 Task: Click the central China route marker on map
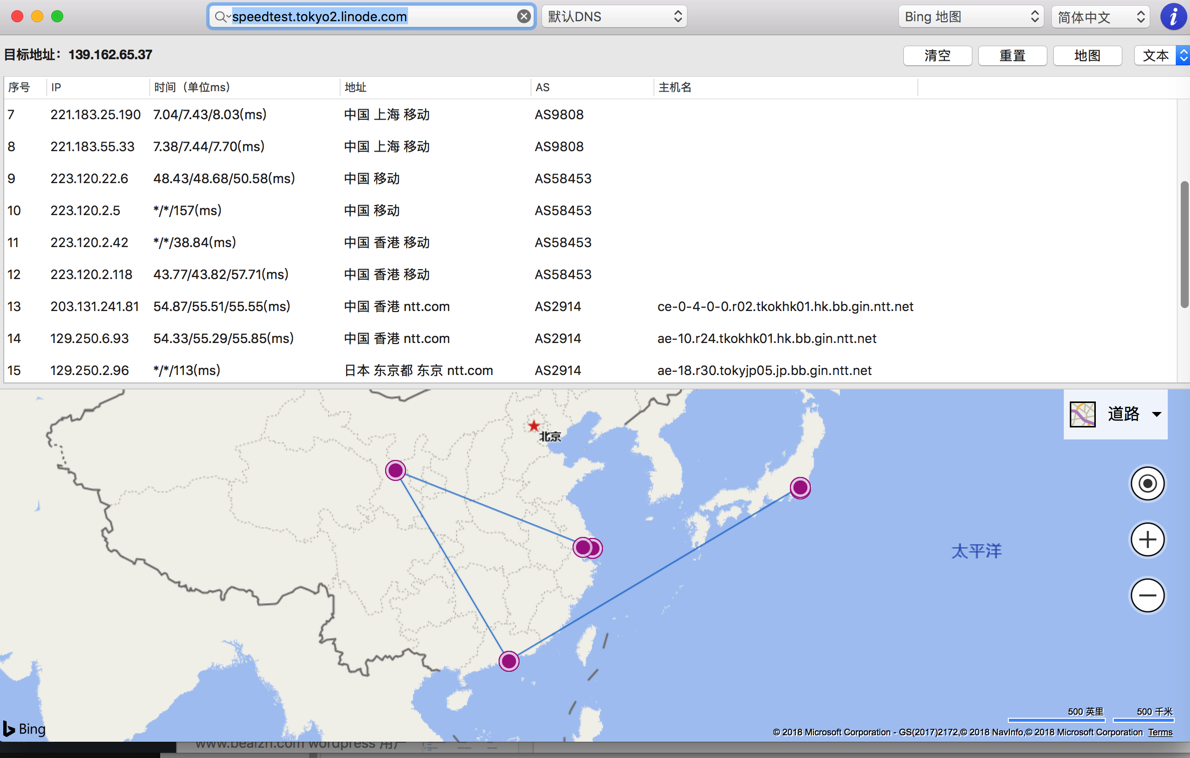pyautogui.click(x=395, y=470)
